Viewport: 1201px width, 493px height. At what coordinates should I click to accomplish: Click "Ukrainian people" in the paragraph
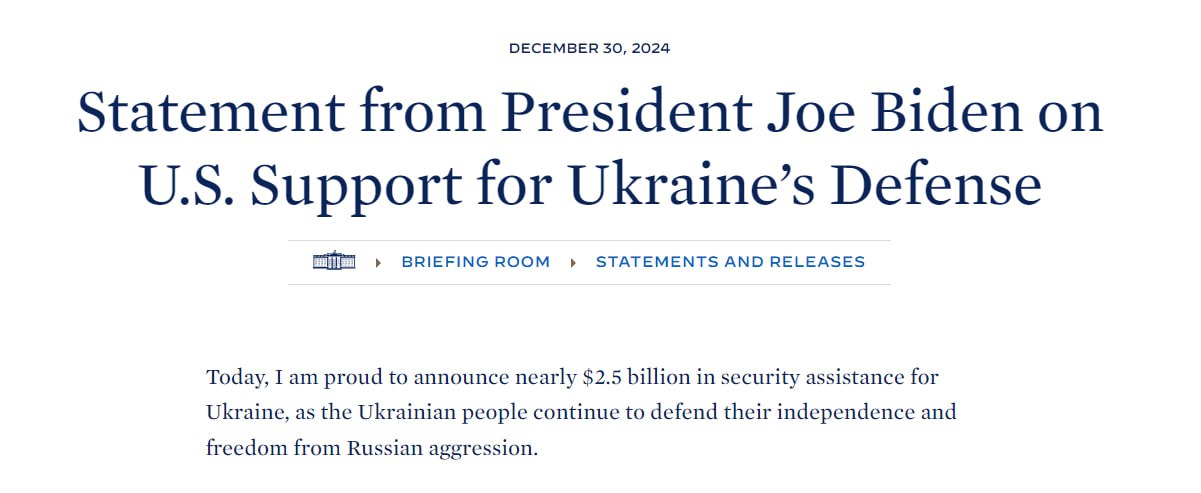(x=454, y=412)
